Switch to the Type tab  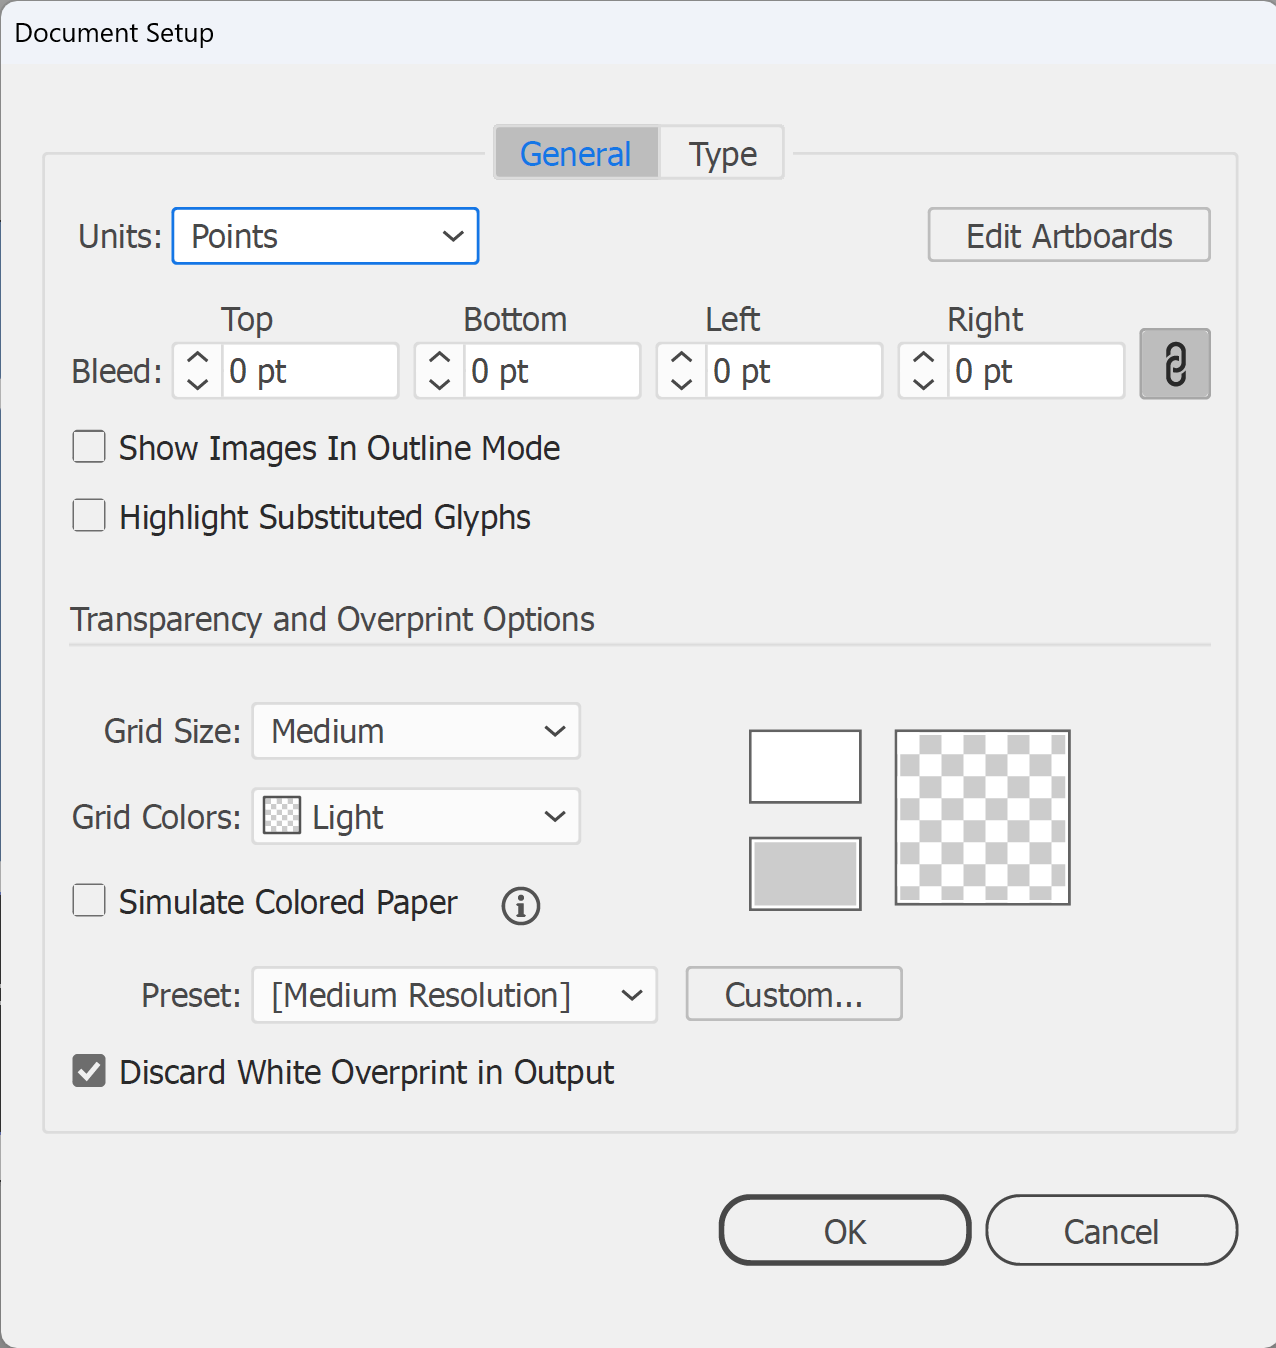click(722, 153)
